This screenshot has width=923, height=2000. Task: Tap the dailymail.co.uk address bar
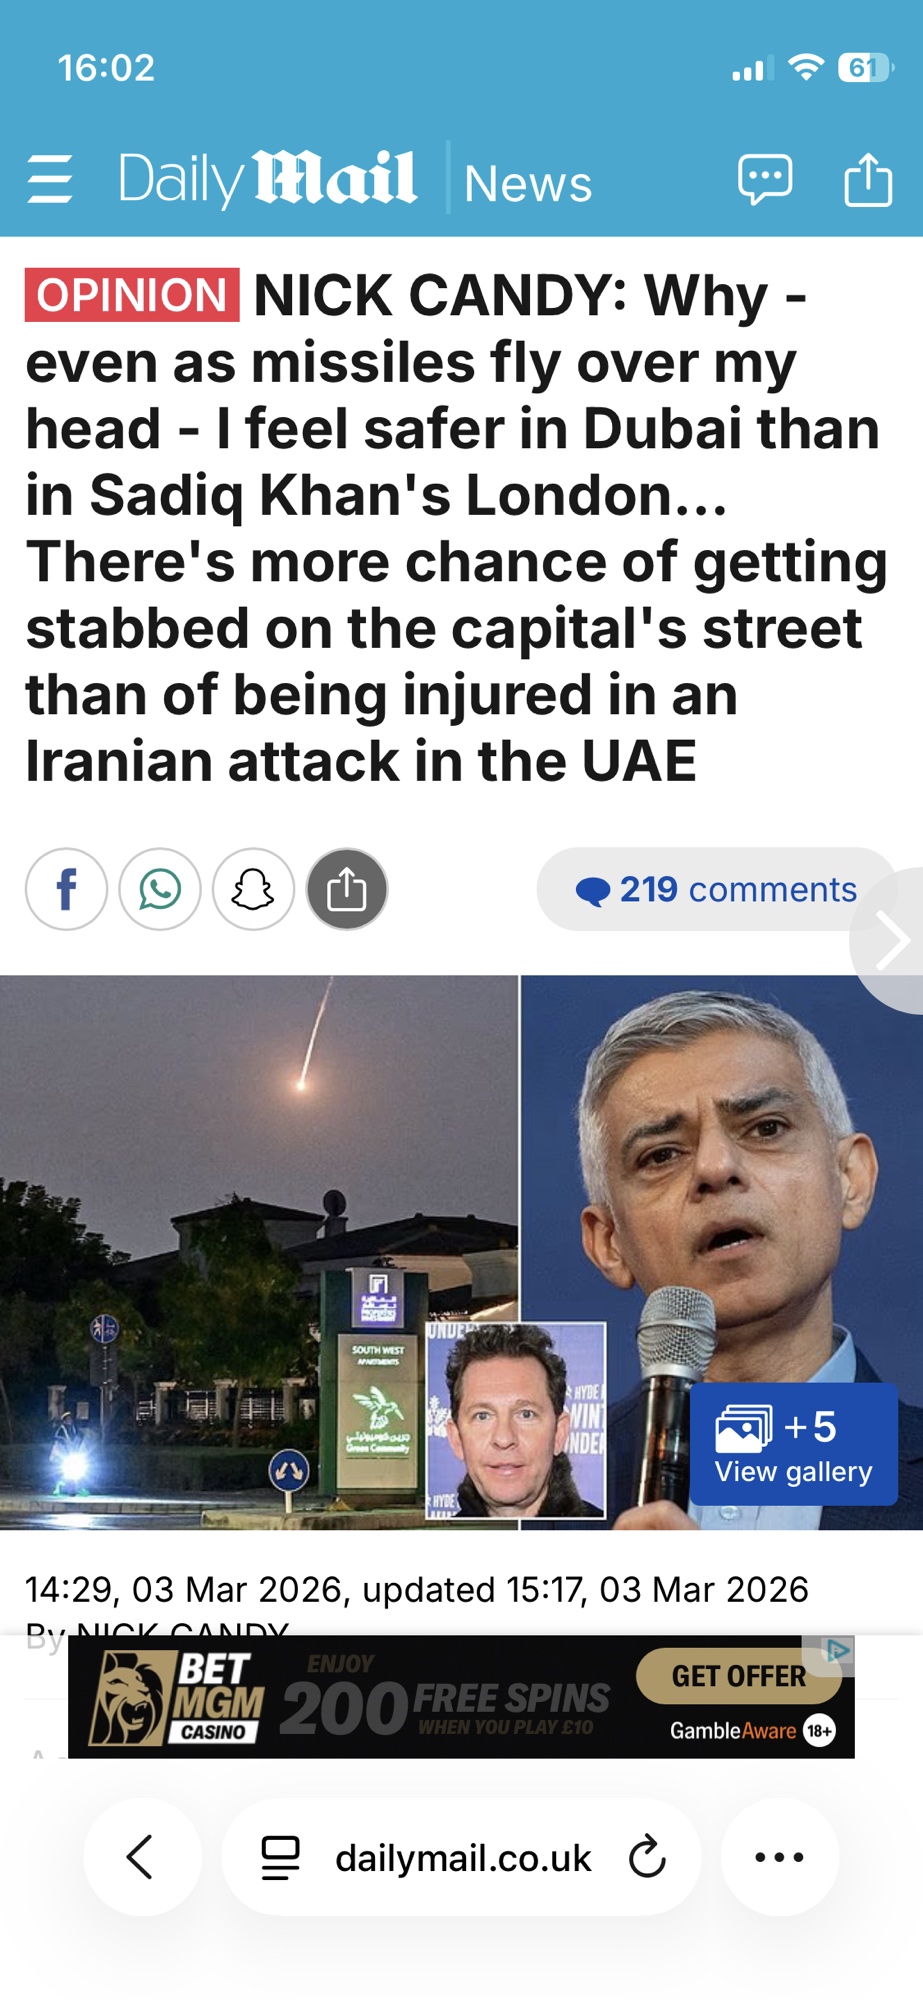[x=461, y=1857]
